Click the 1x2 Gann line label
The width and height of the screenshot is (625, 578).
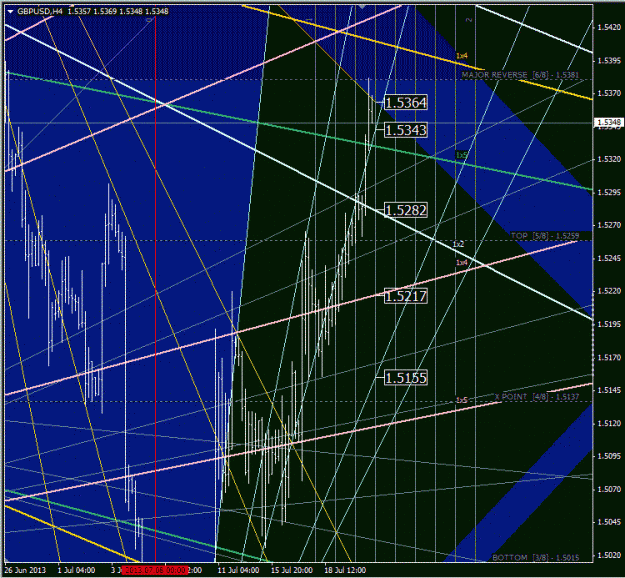point(458,244)
